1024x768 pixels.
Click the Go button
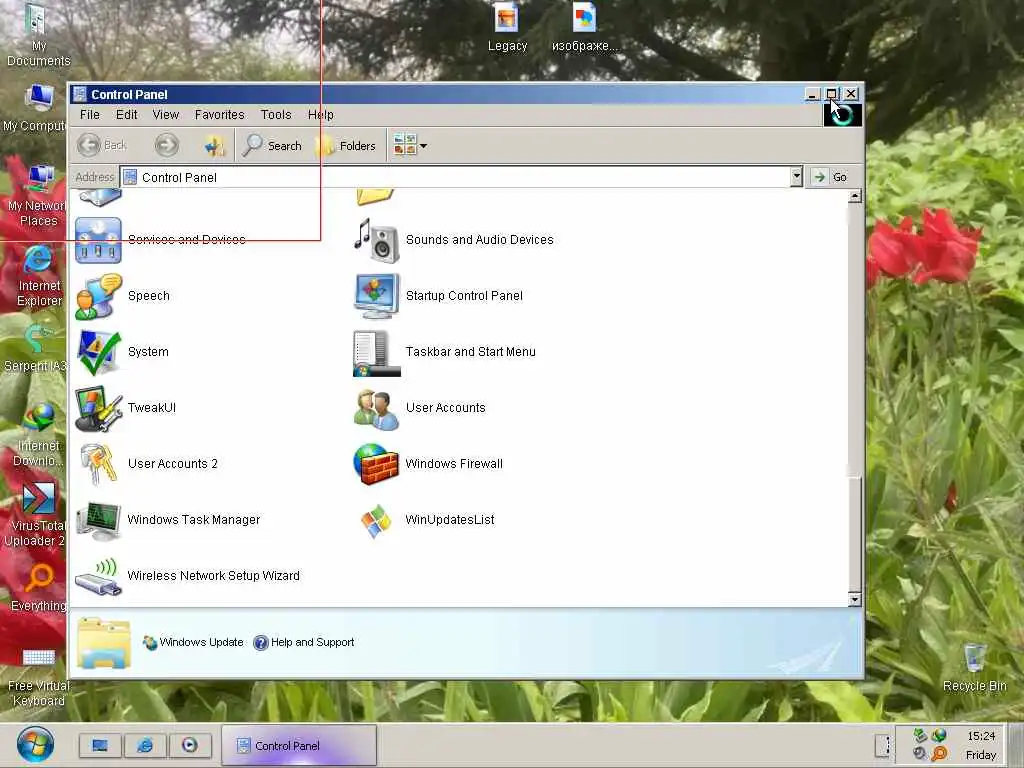click(x=831, y=177)
